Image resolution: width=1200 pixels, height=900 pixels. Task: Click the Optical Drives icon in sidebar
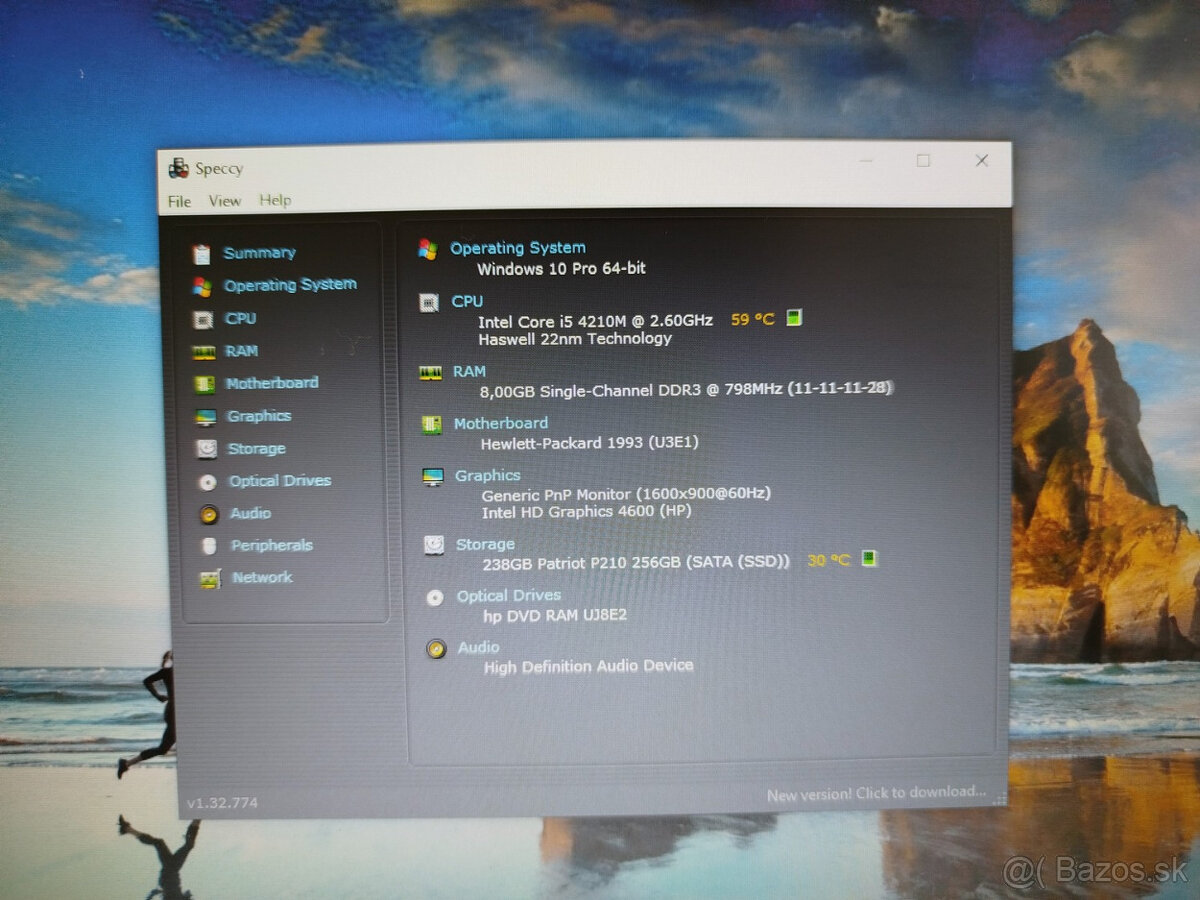[x=207, y=481]
